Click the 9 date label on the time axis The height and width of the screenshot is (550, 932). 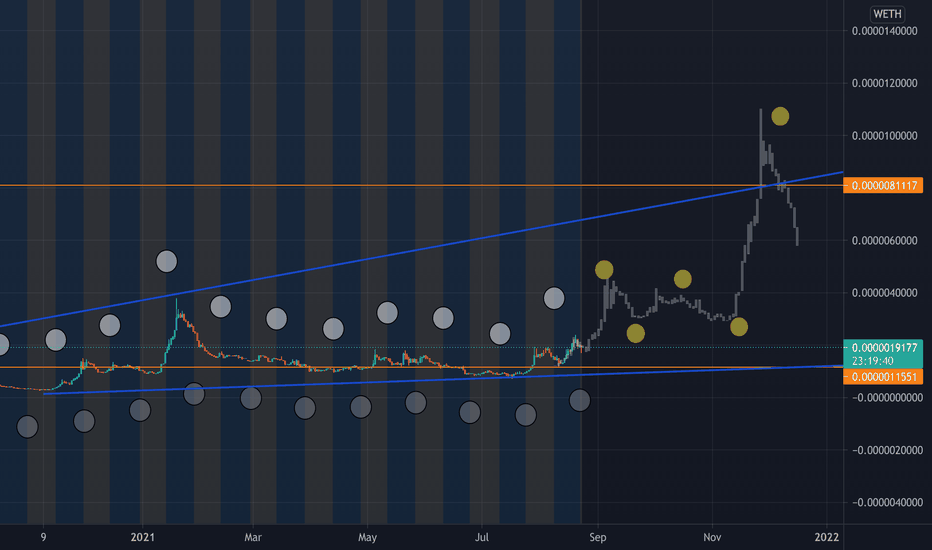43,537
